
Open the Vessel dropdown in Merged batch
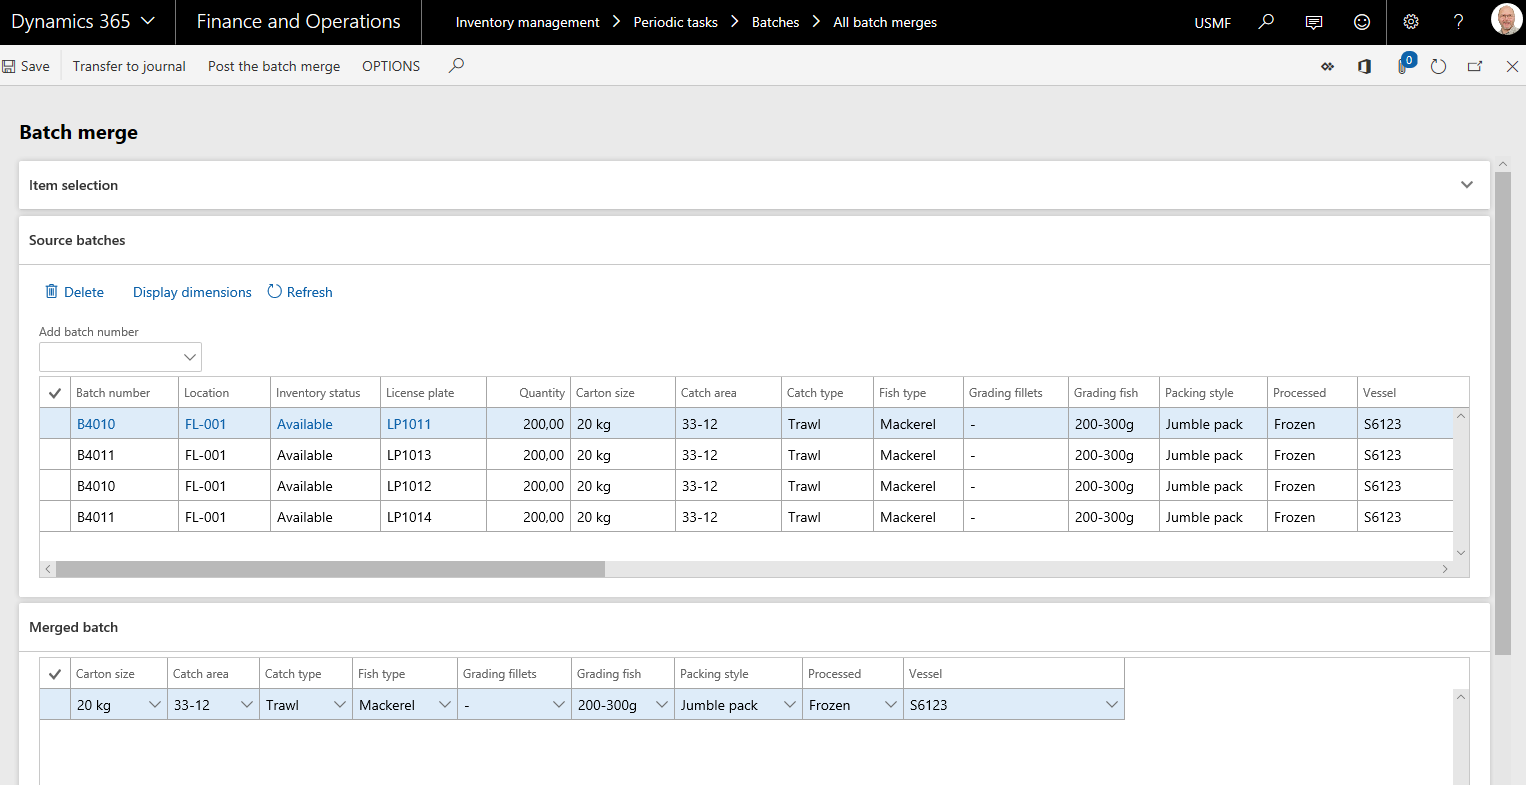[x=1111, y=704]
